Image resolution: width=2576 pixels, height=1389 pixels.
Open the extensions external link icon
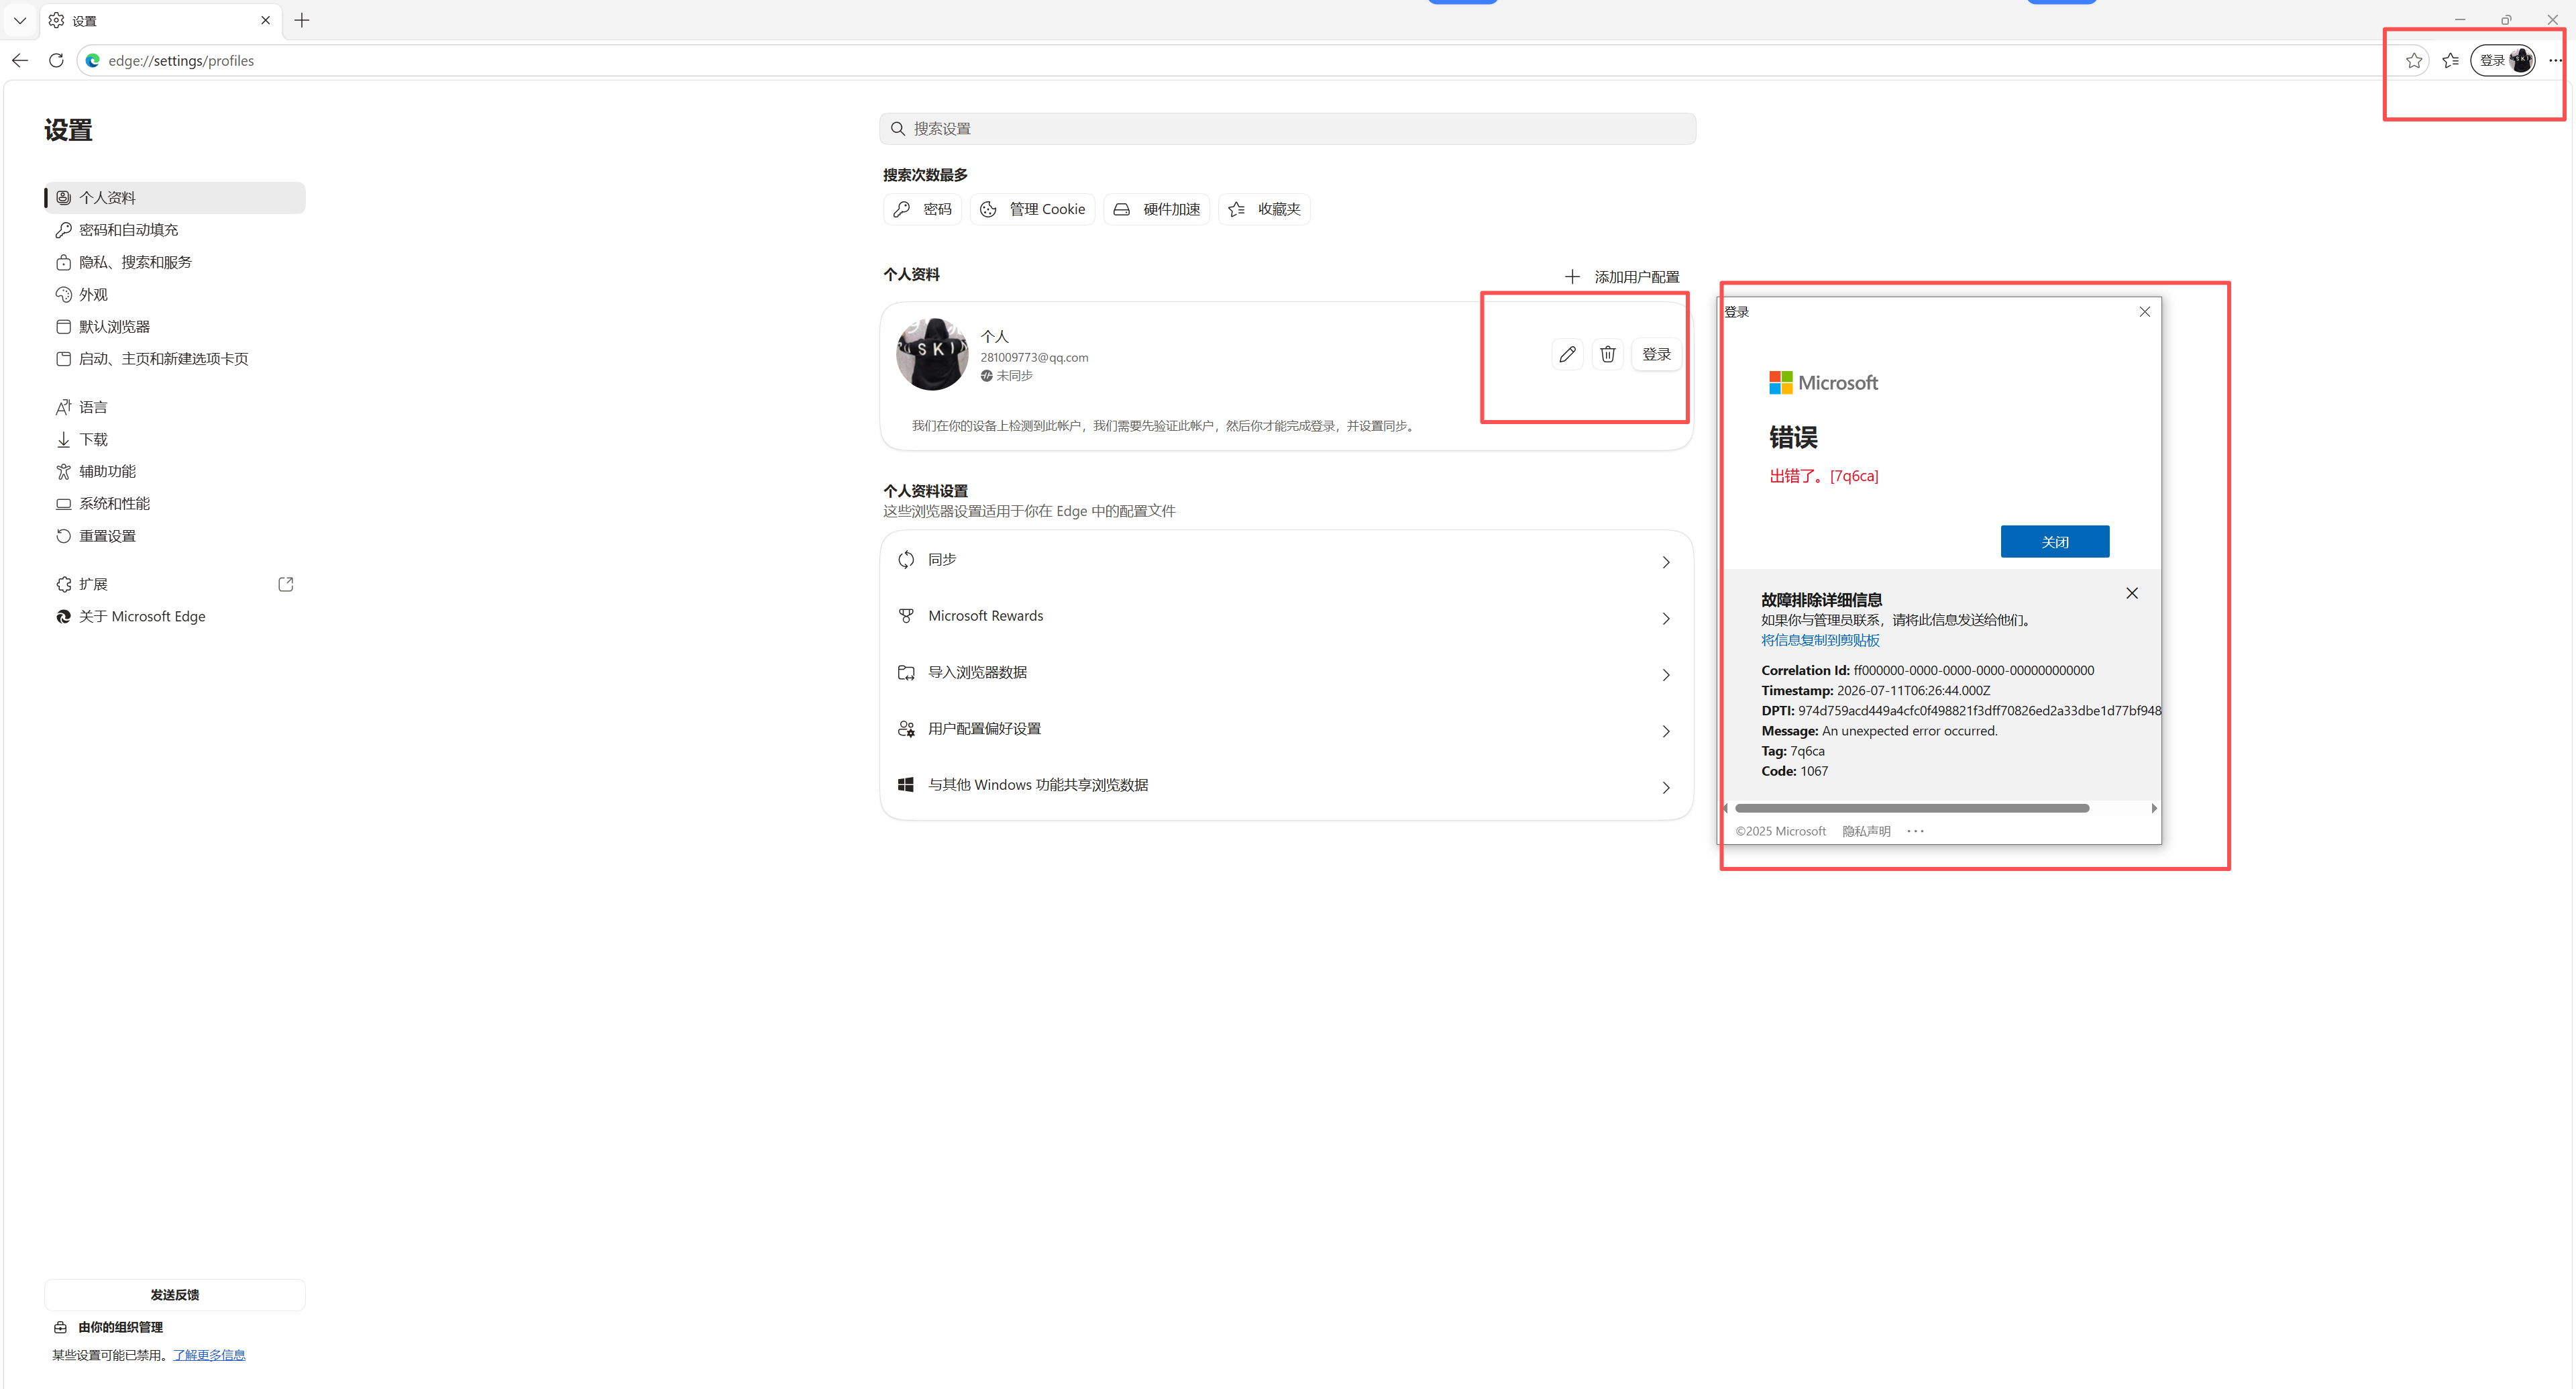point(285,584)
